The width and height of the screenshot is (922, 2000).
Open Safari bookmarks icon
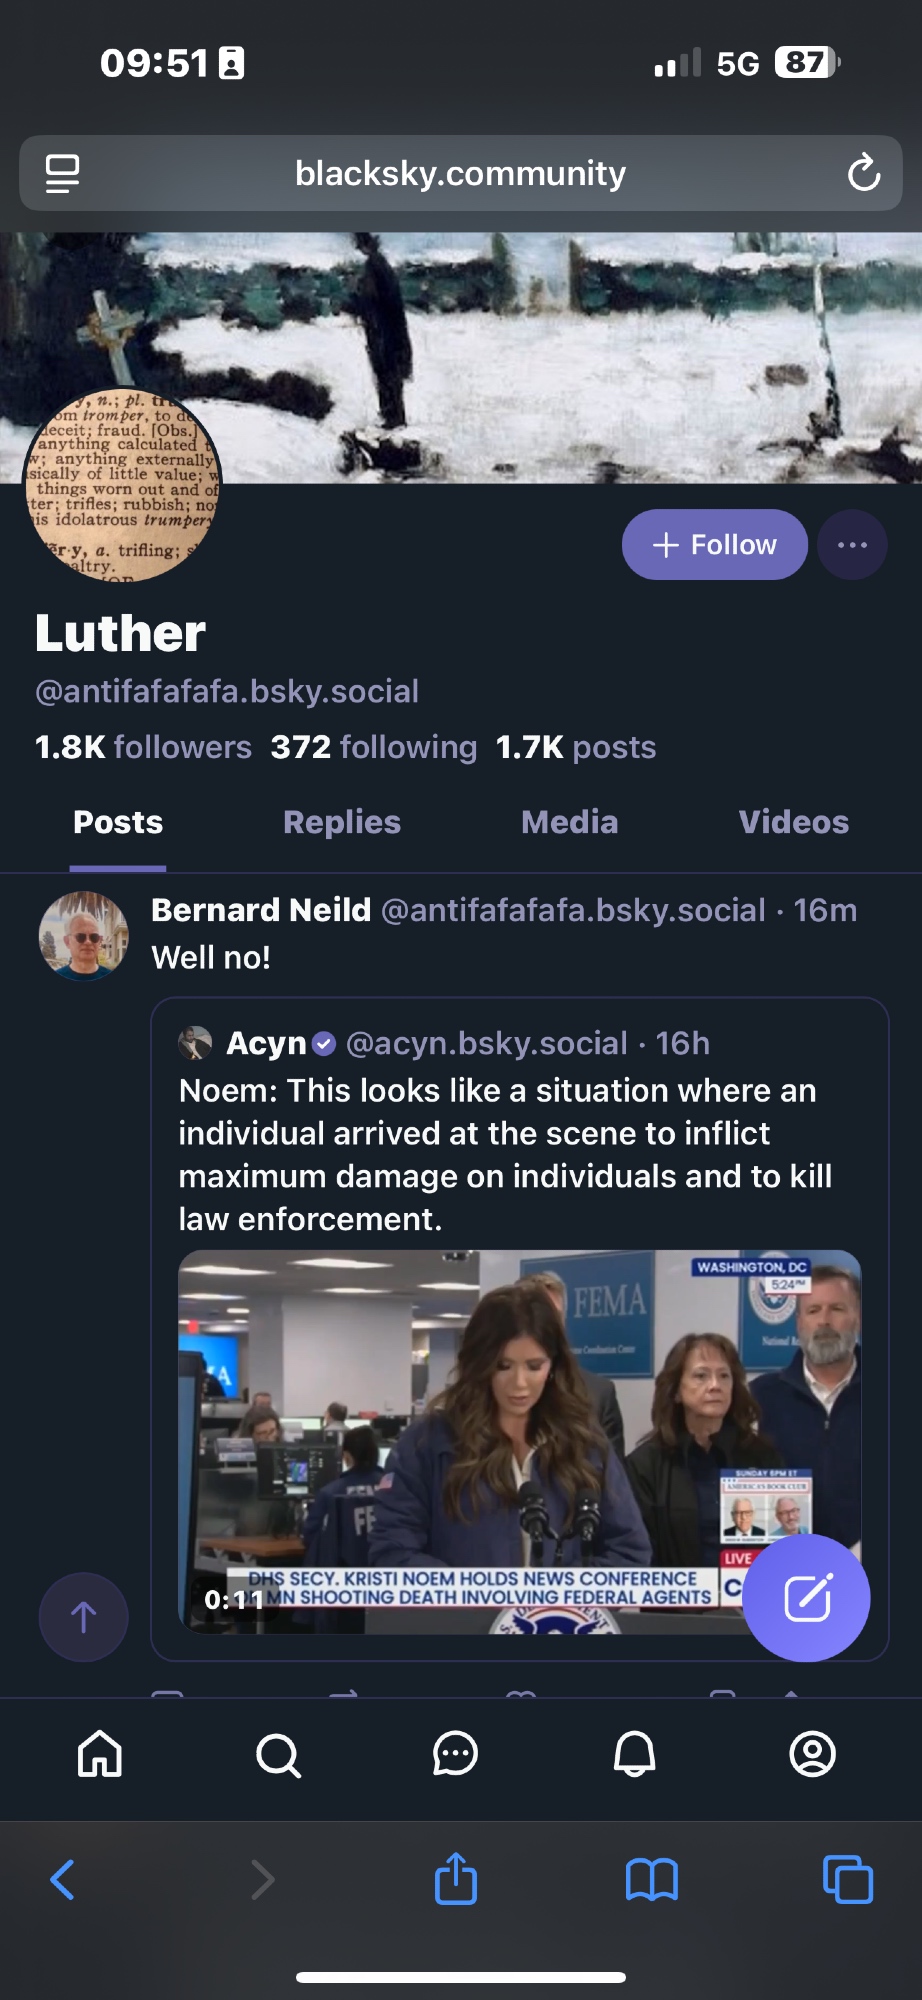click(x=651, y=1880)
